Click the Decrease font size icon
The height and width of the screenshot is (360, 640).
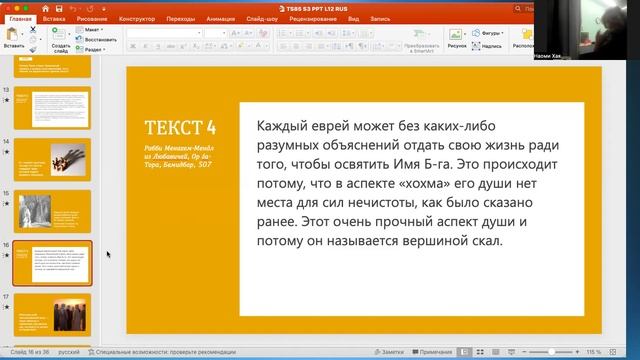248,33
